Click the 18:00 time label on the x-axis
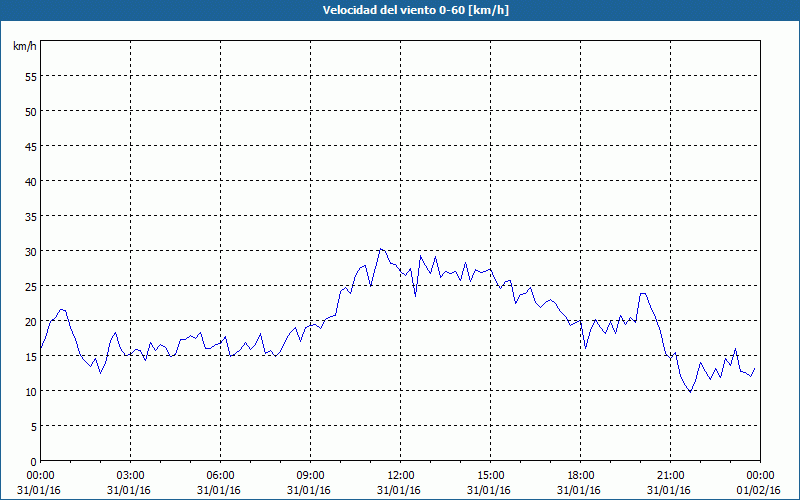This screenshot has width=800, height=500. 581,476
